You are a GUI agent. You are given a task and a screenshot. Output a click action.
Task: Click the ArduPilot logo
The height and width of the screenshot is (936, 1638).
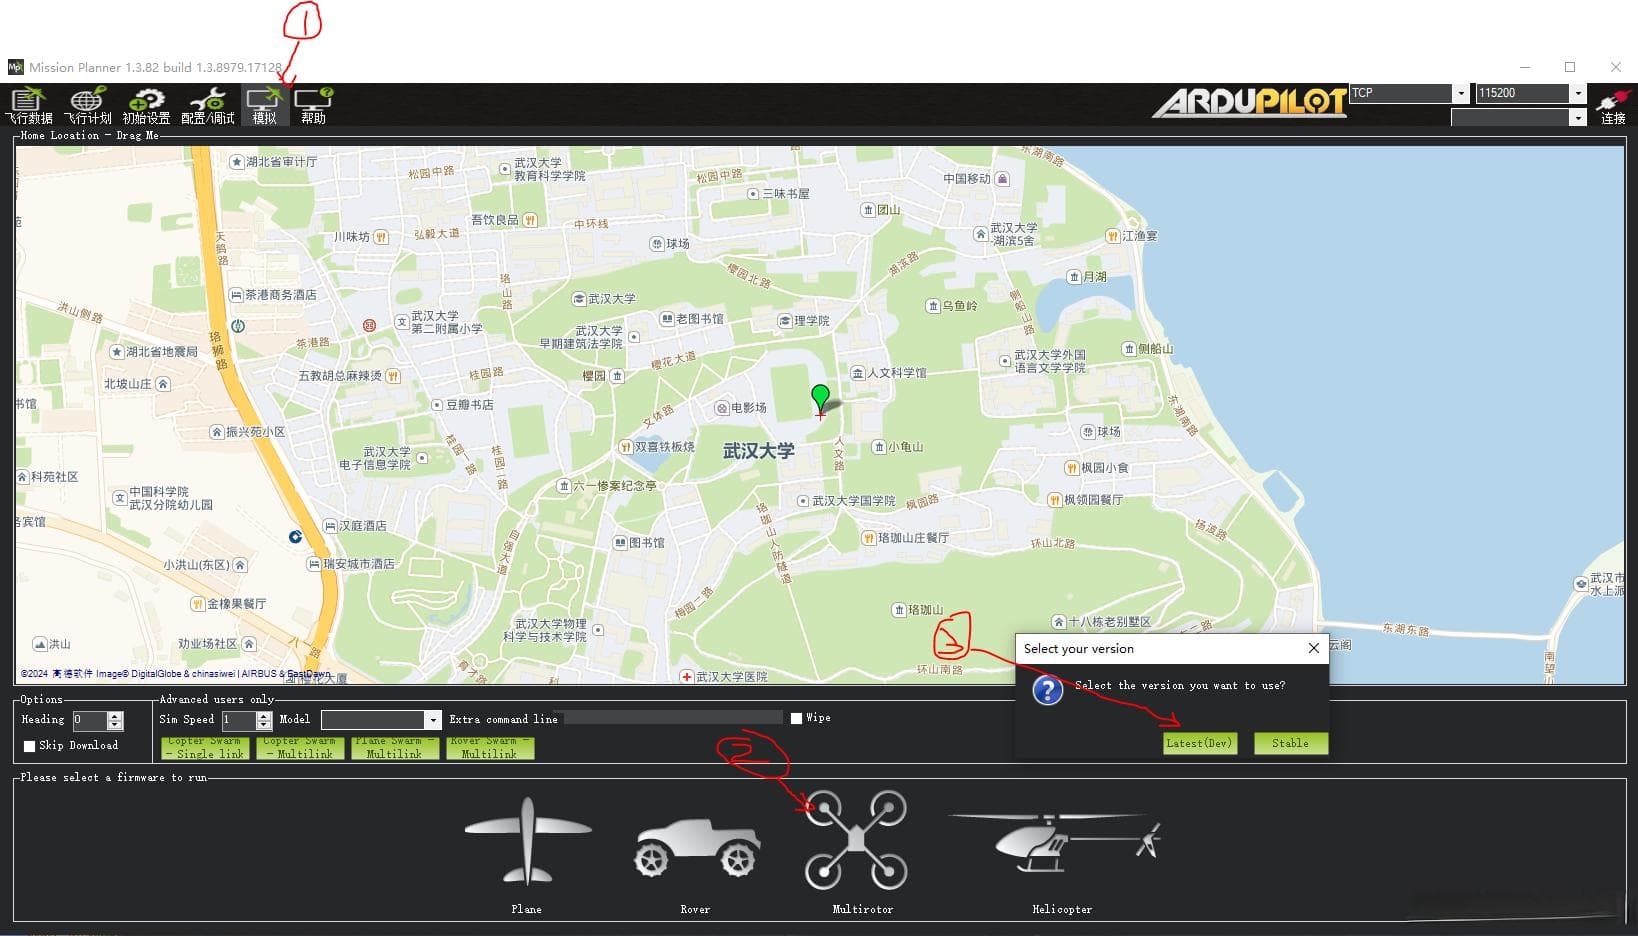pos(1250,102)
